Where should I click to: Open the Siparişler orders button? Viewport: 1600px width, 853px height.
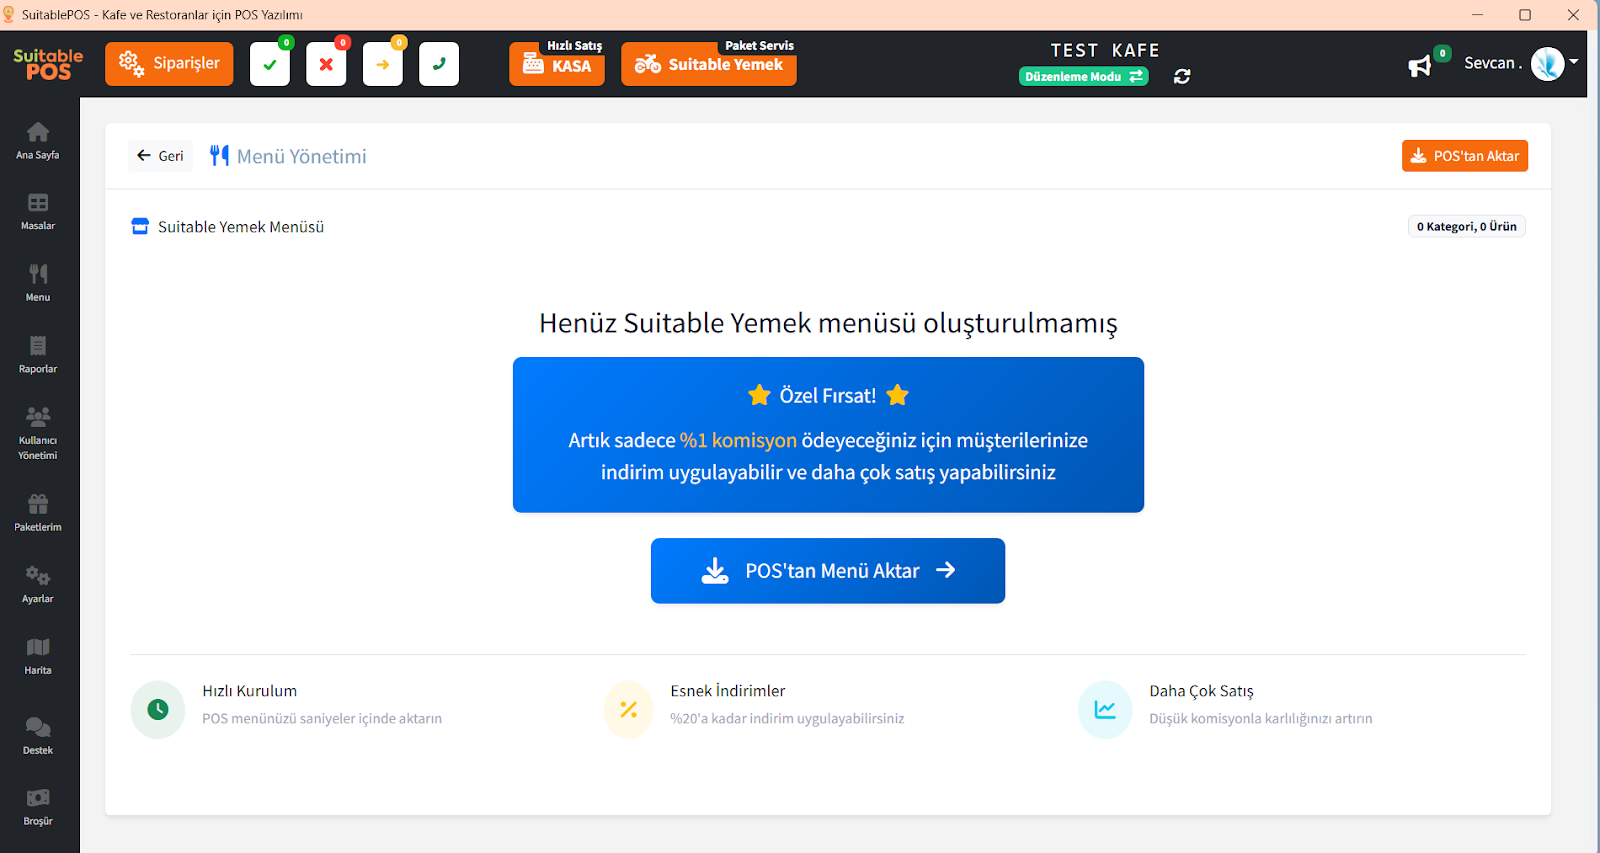click(169, 64)
